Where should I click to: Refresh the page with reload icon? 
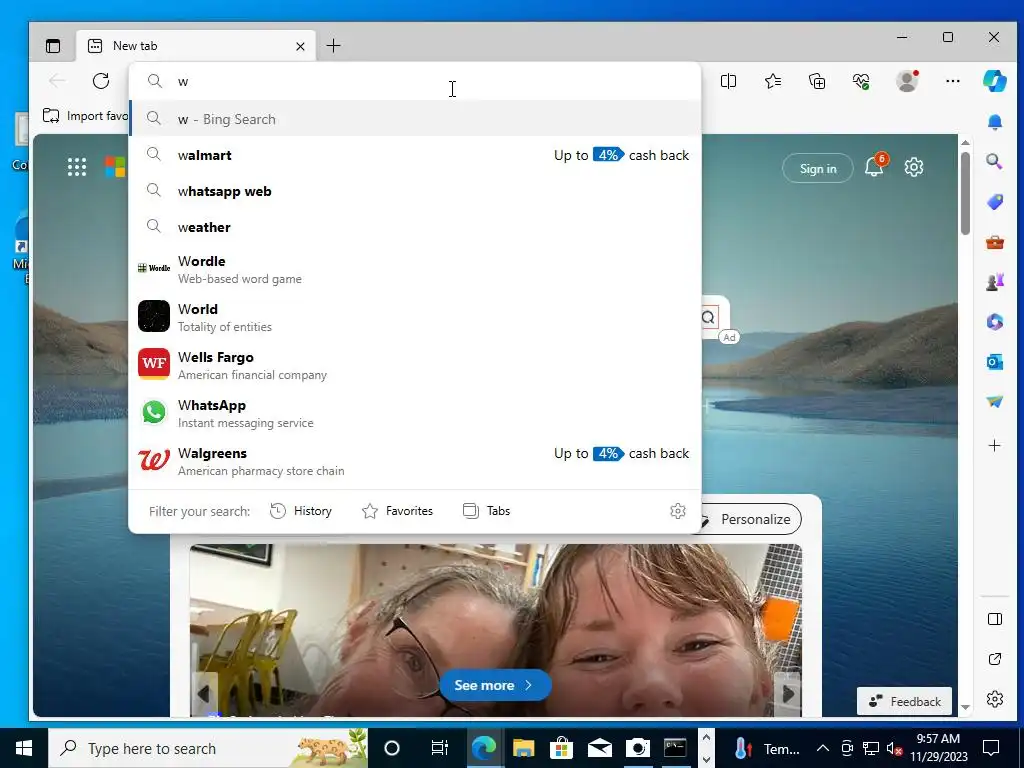[x=101, y=81]
